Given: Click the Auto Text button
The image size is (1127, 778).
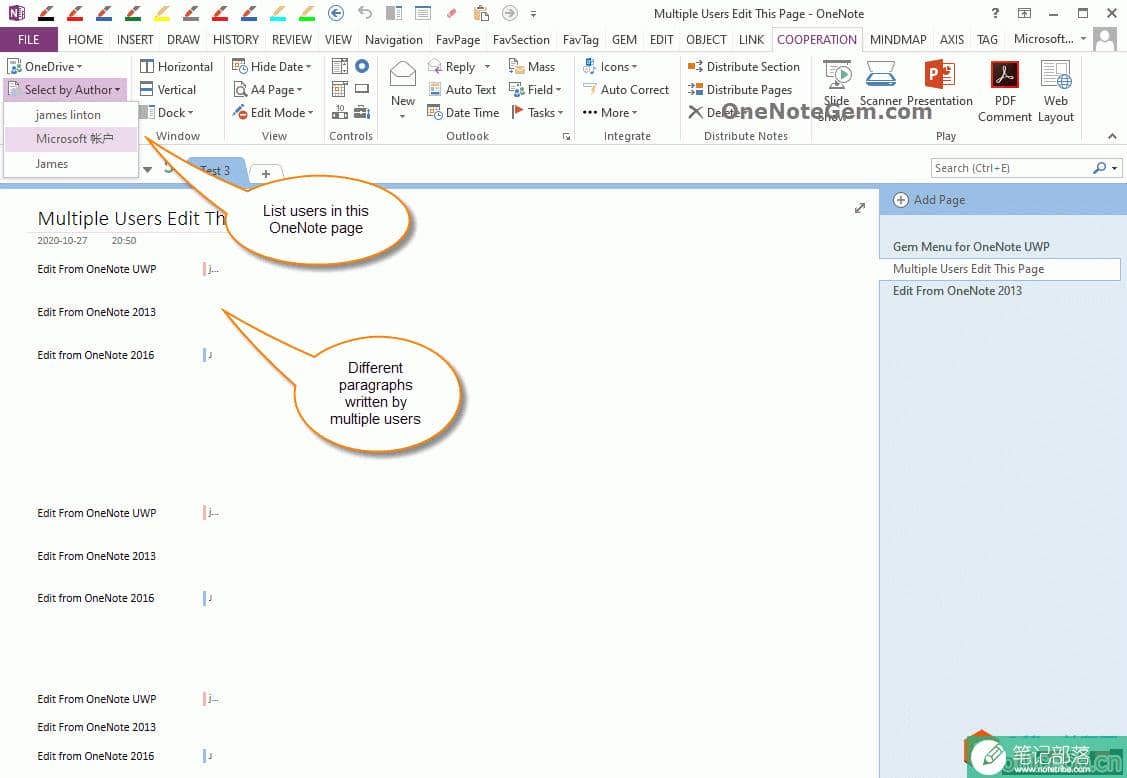Looking at the screenshot, I should 462,90.
